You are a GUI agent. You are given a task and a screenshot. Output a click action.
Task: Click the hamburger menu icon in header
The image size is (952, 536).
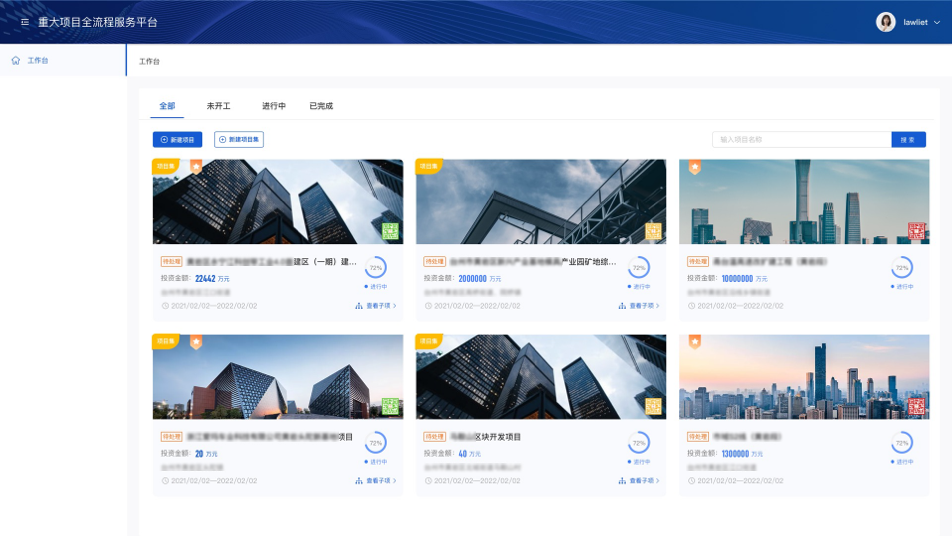coord(25,22)
